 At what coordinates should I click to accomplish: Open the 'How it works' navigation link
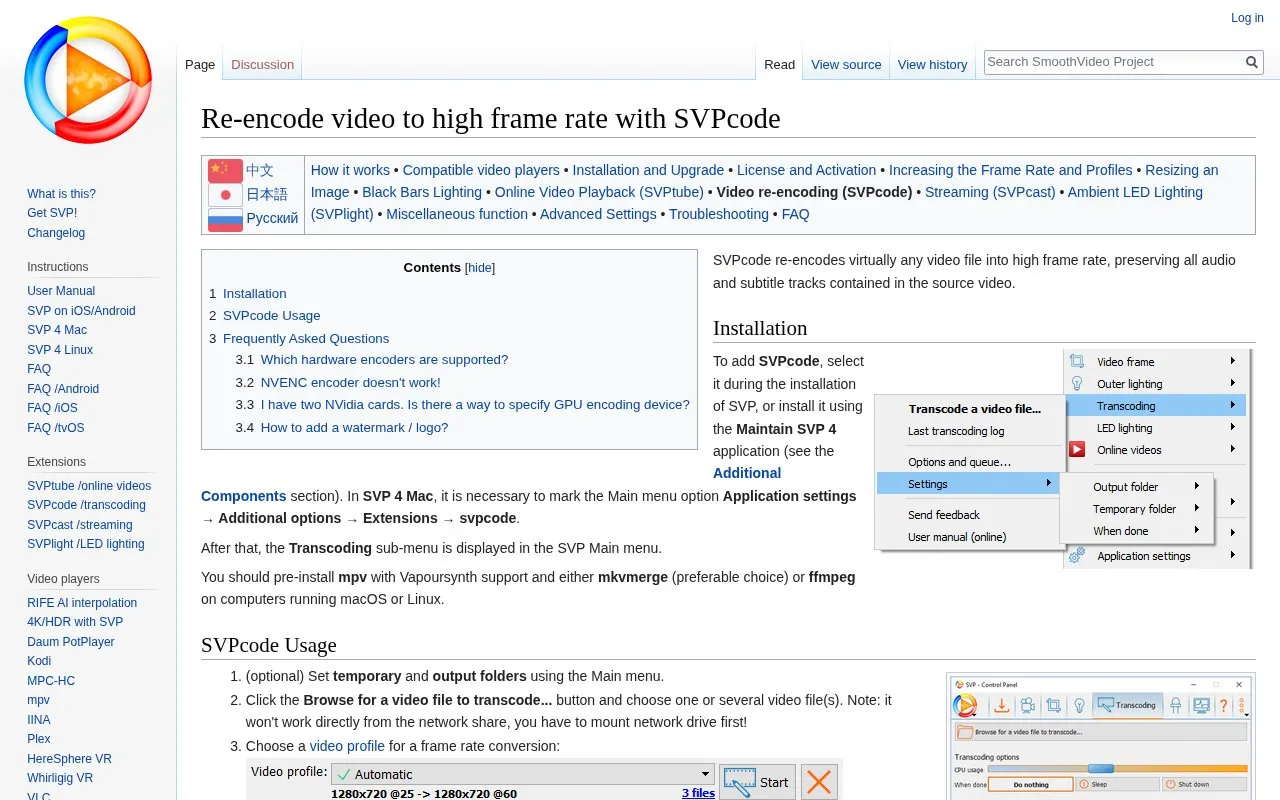[350, 170]
